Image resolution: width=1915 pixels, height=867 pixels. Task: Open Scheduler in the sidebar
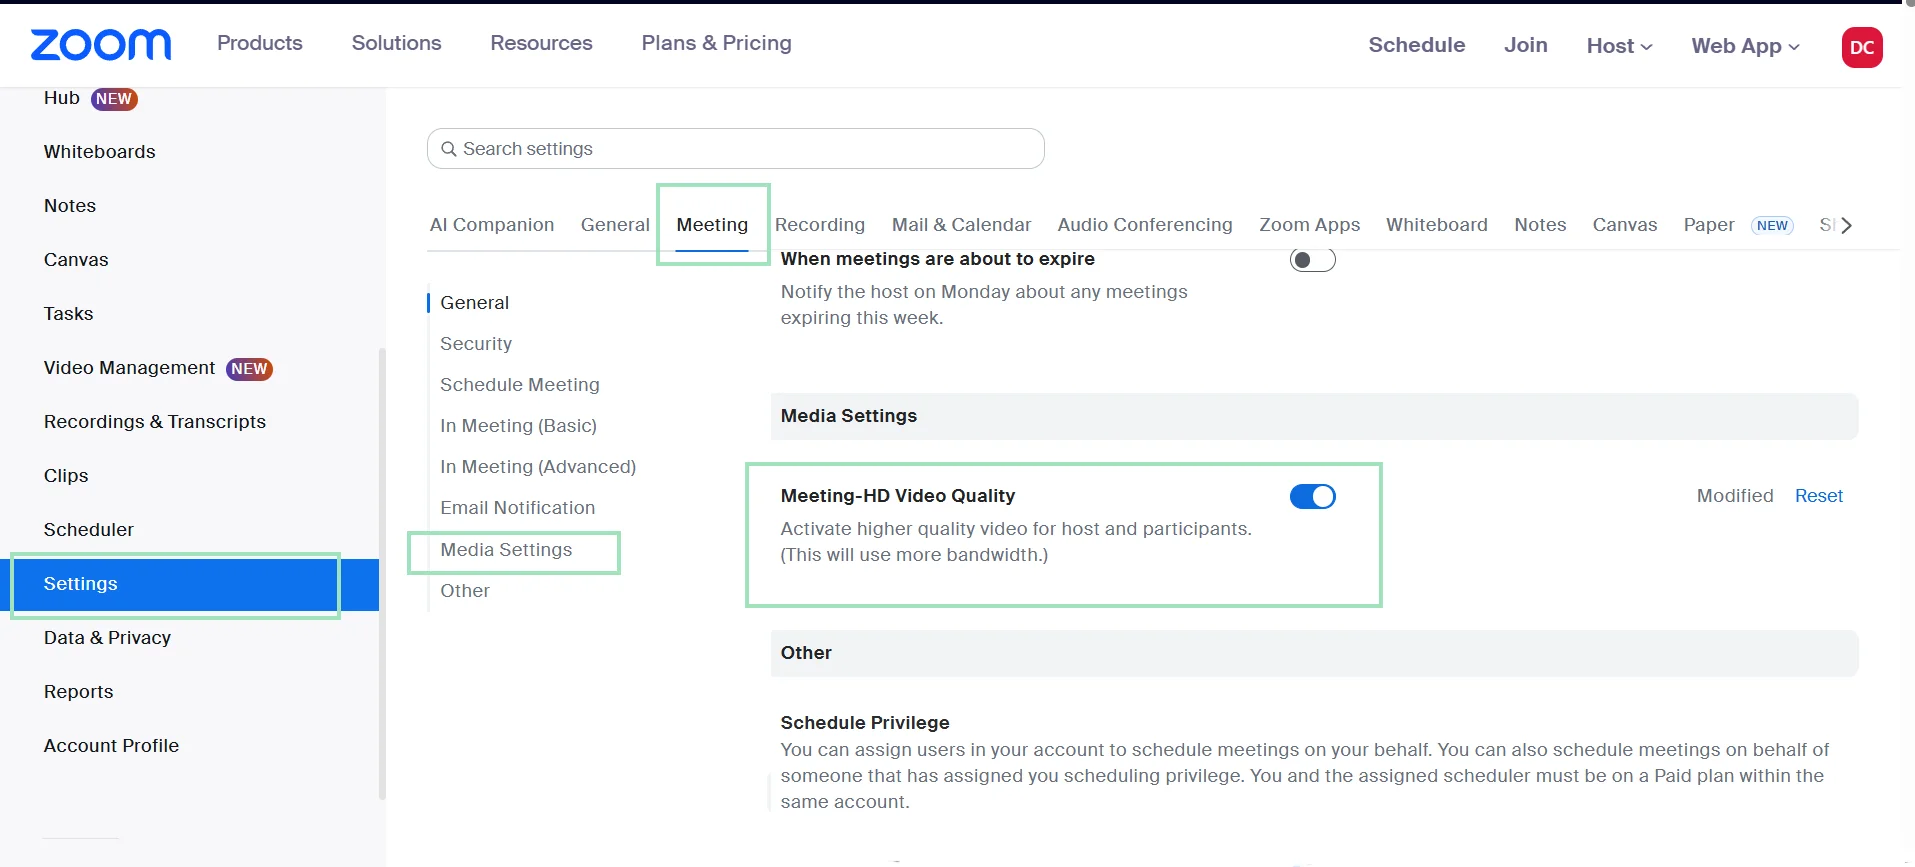[89, 530]
